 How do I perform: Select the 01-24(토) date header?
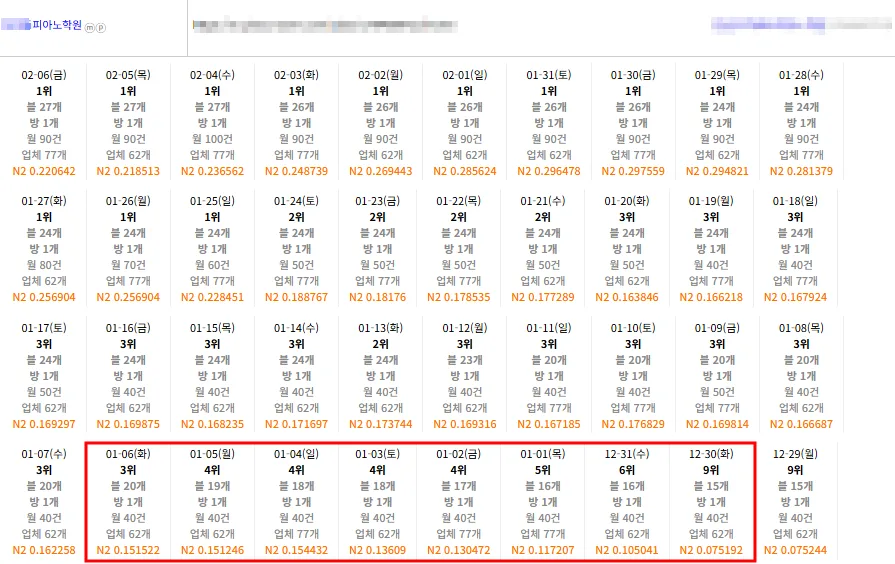pos(296,201)
